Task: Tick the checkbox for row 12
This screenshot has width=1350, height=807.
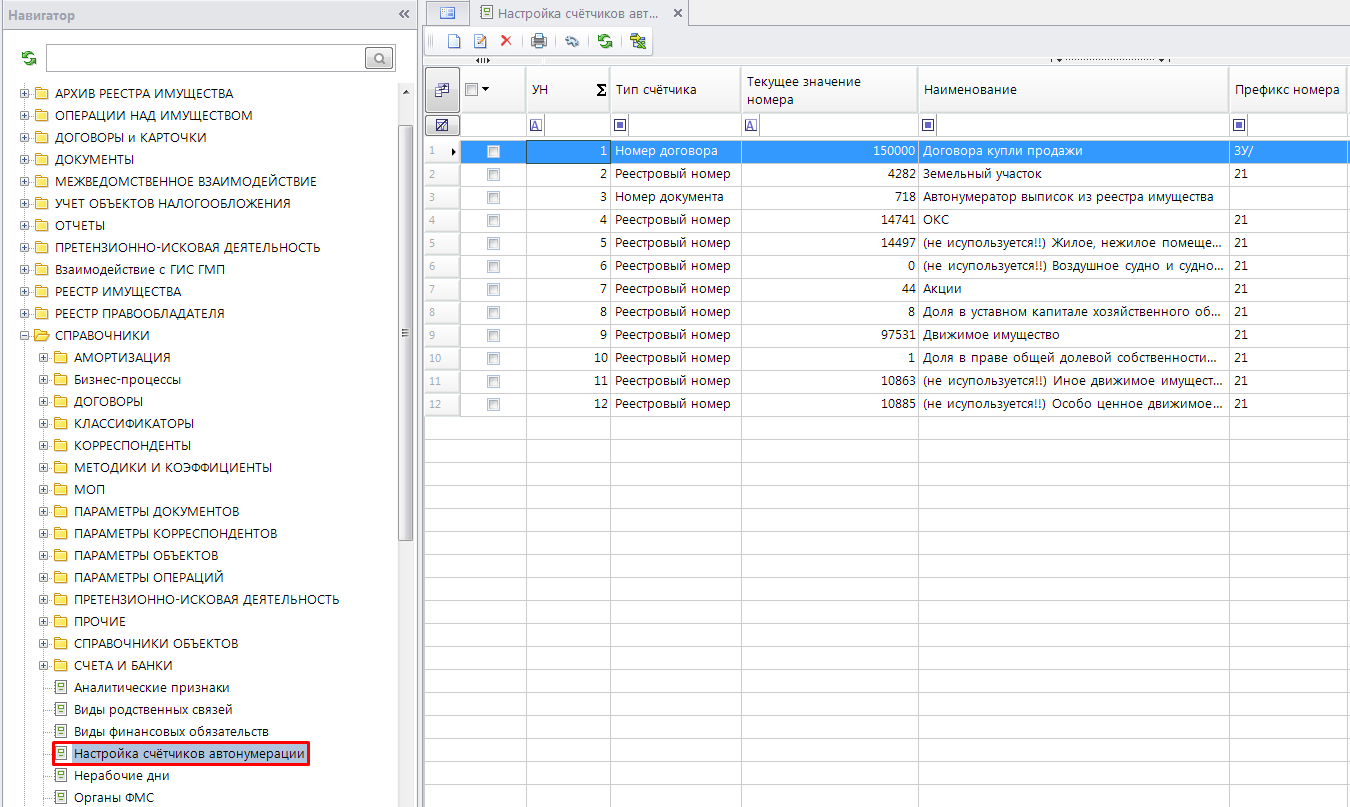Action: (493, 404)
